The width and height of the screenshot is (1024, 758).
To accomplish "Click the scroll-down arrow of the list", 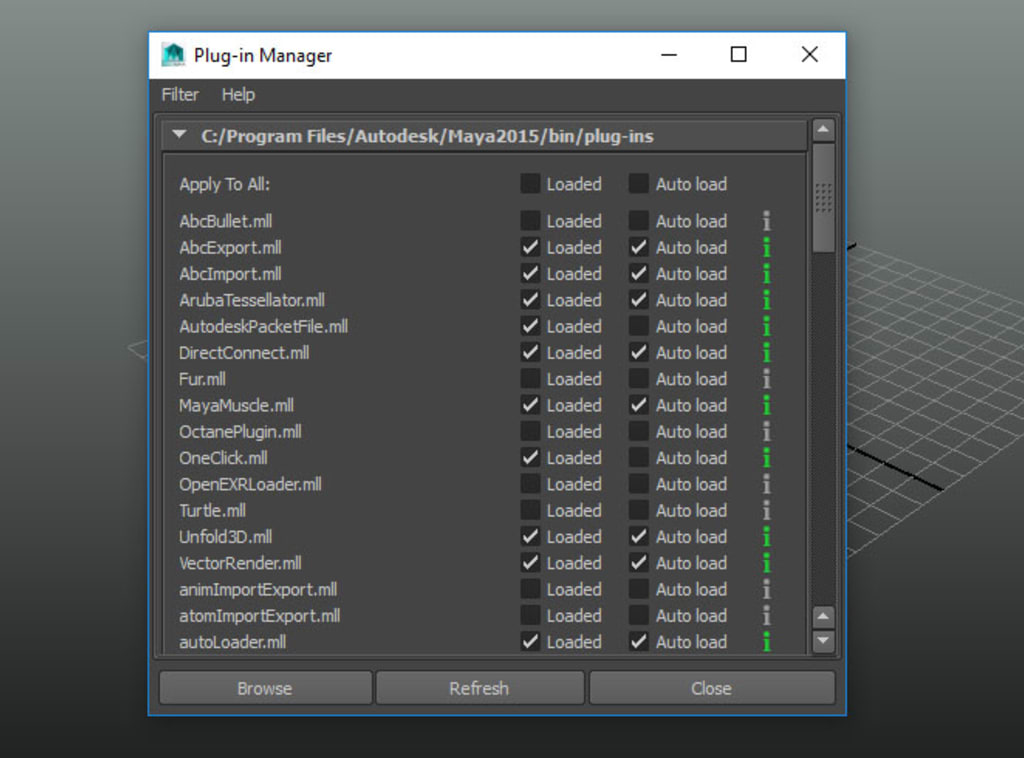I will coord(823,640).
